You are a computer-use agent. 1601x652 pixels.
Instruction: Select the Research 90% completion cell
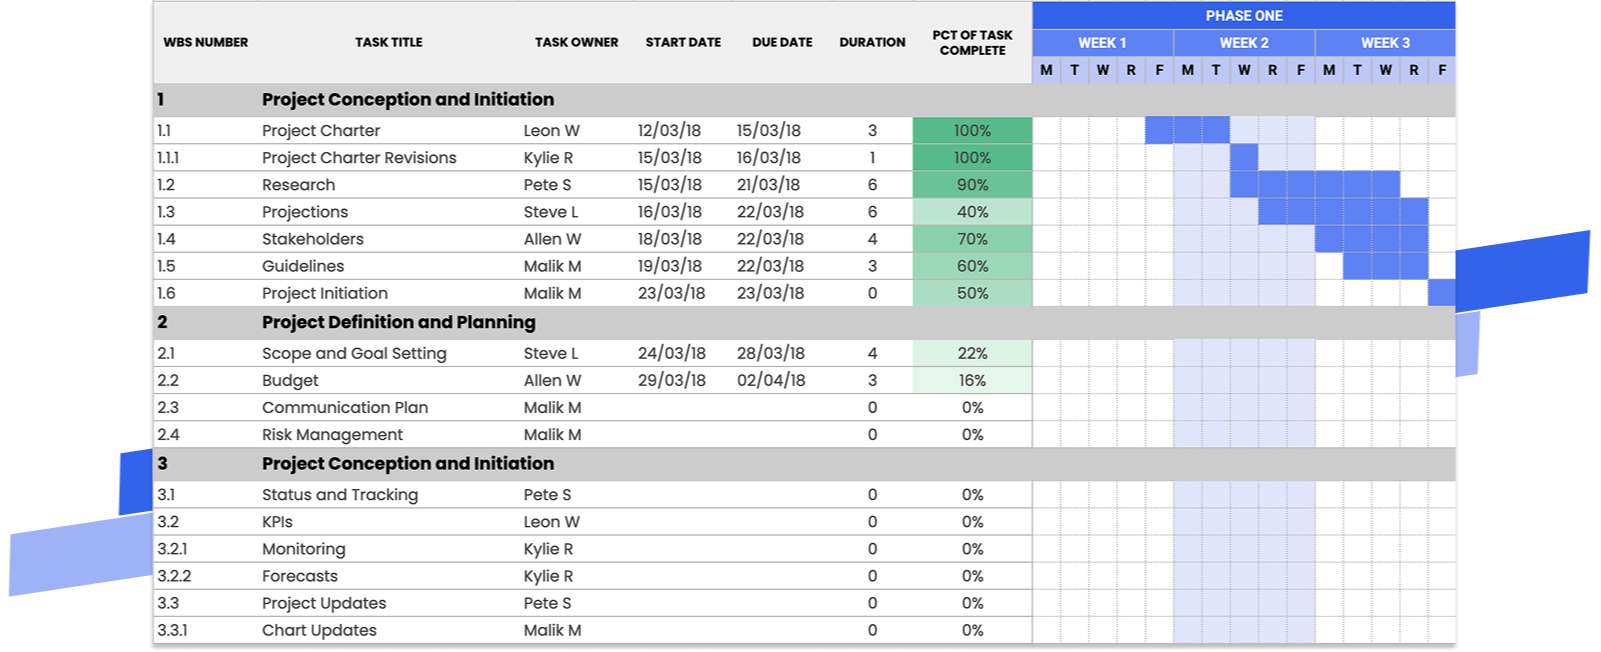(972, 185)
